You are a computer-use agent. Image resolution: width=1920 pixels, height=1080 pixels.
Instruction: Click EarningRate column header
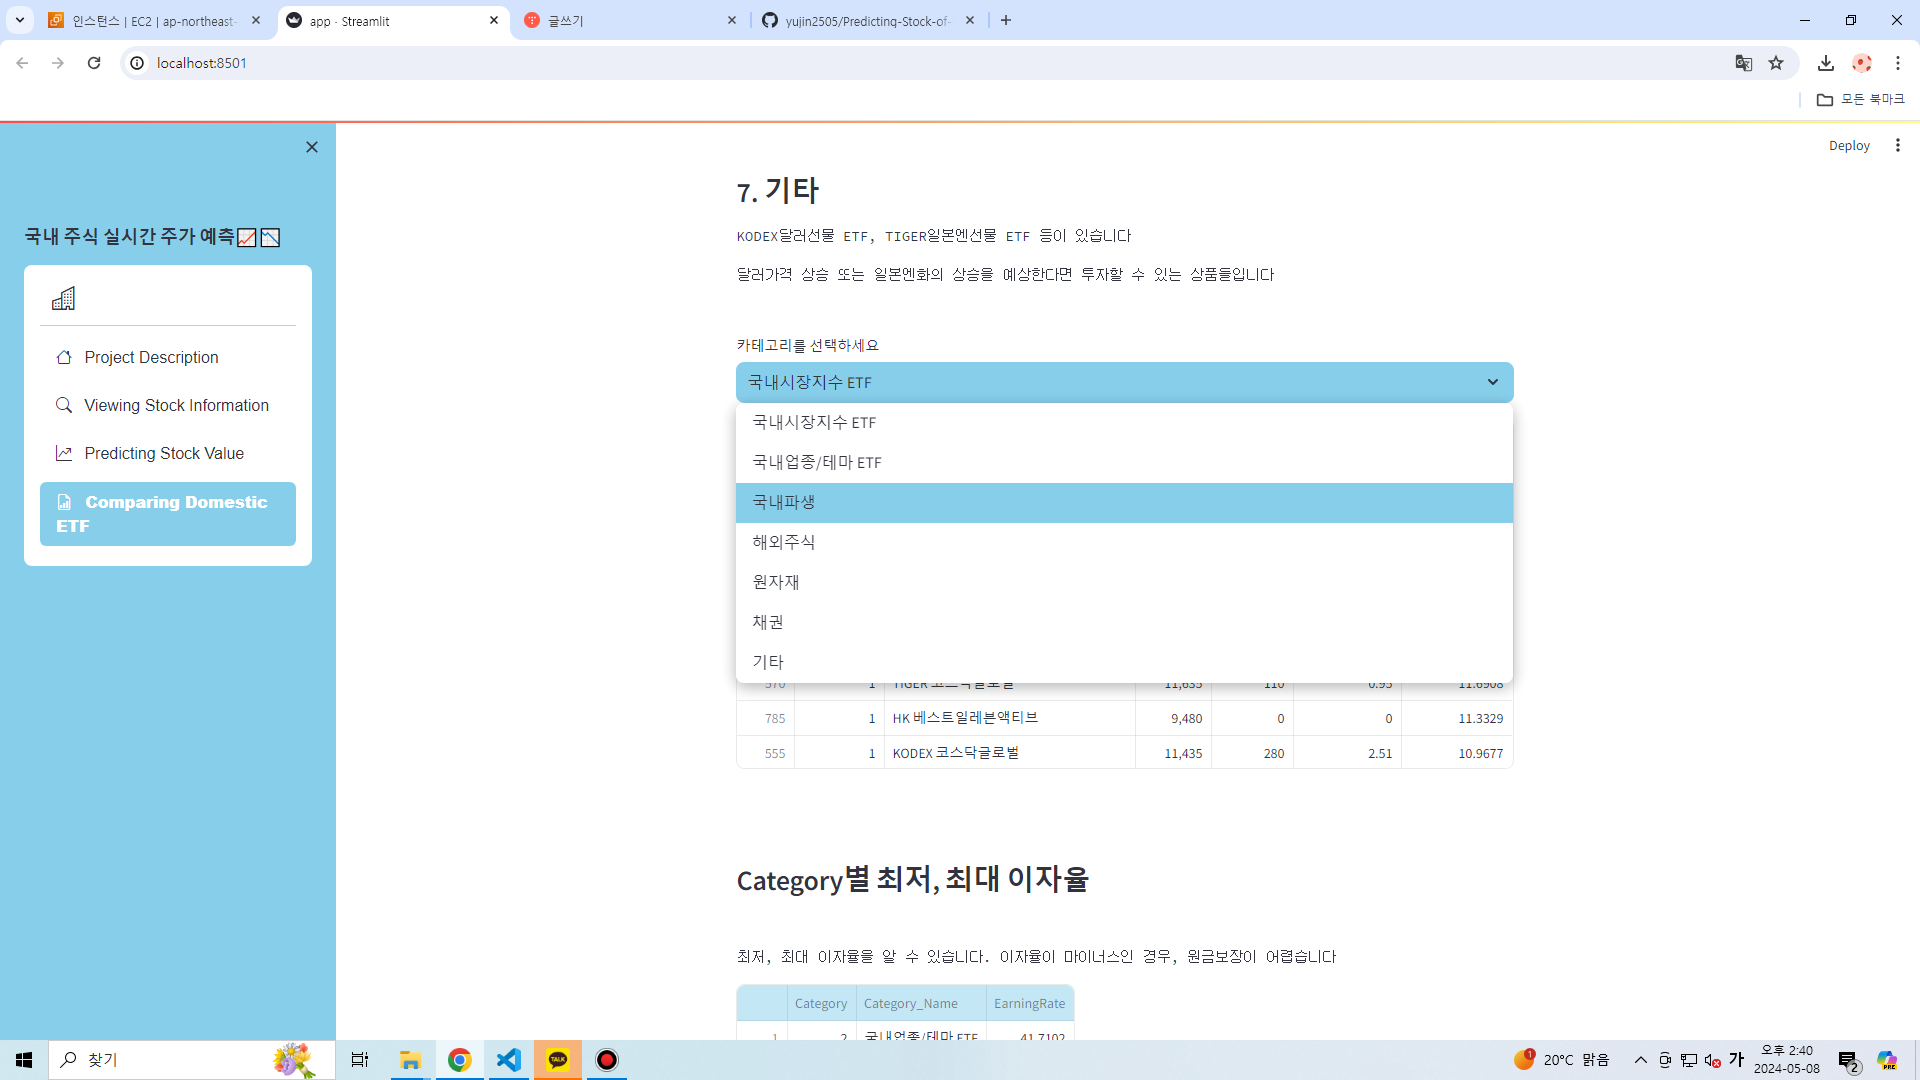coord(1029,1003)
